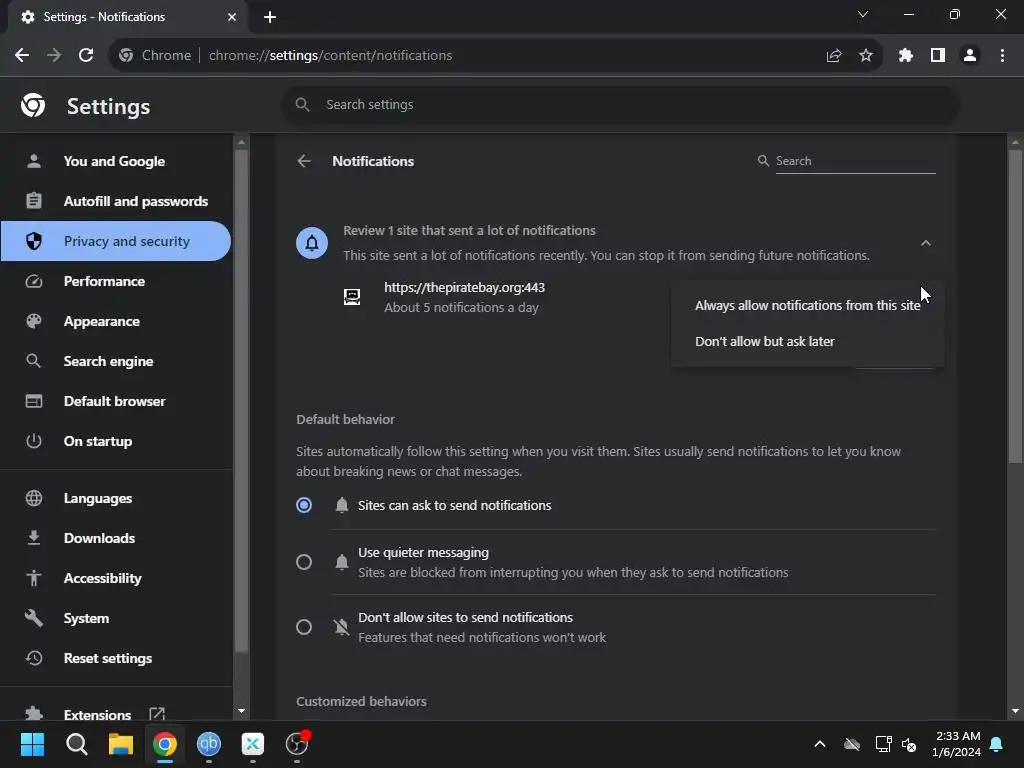Image resolution: width=1024 pixels, height=768 pixels.
Task: Open Extensions puzzle icon in toolbar
Action: point(906,56)
